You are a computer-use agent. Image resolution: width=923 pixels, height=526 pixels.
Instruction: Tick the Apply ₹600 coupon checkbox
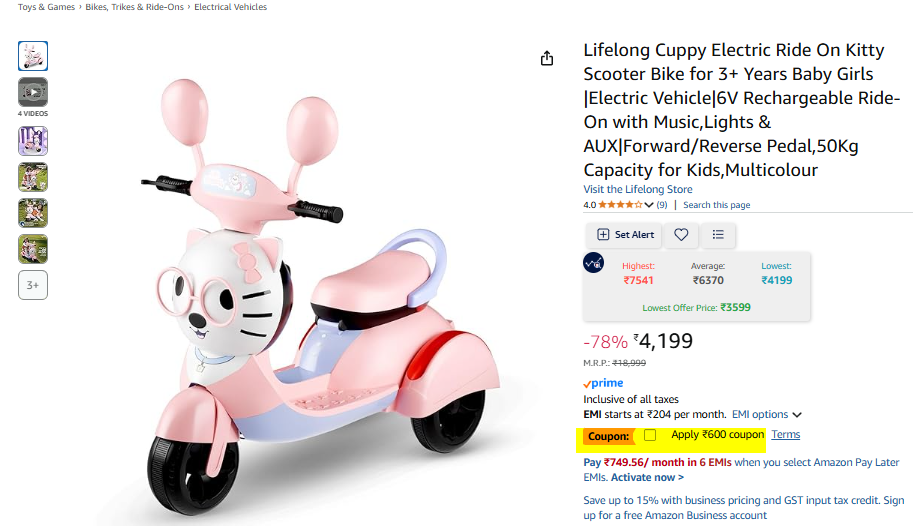click(650, 435)
